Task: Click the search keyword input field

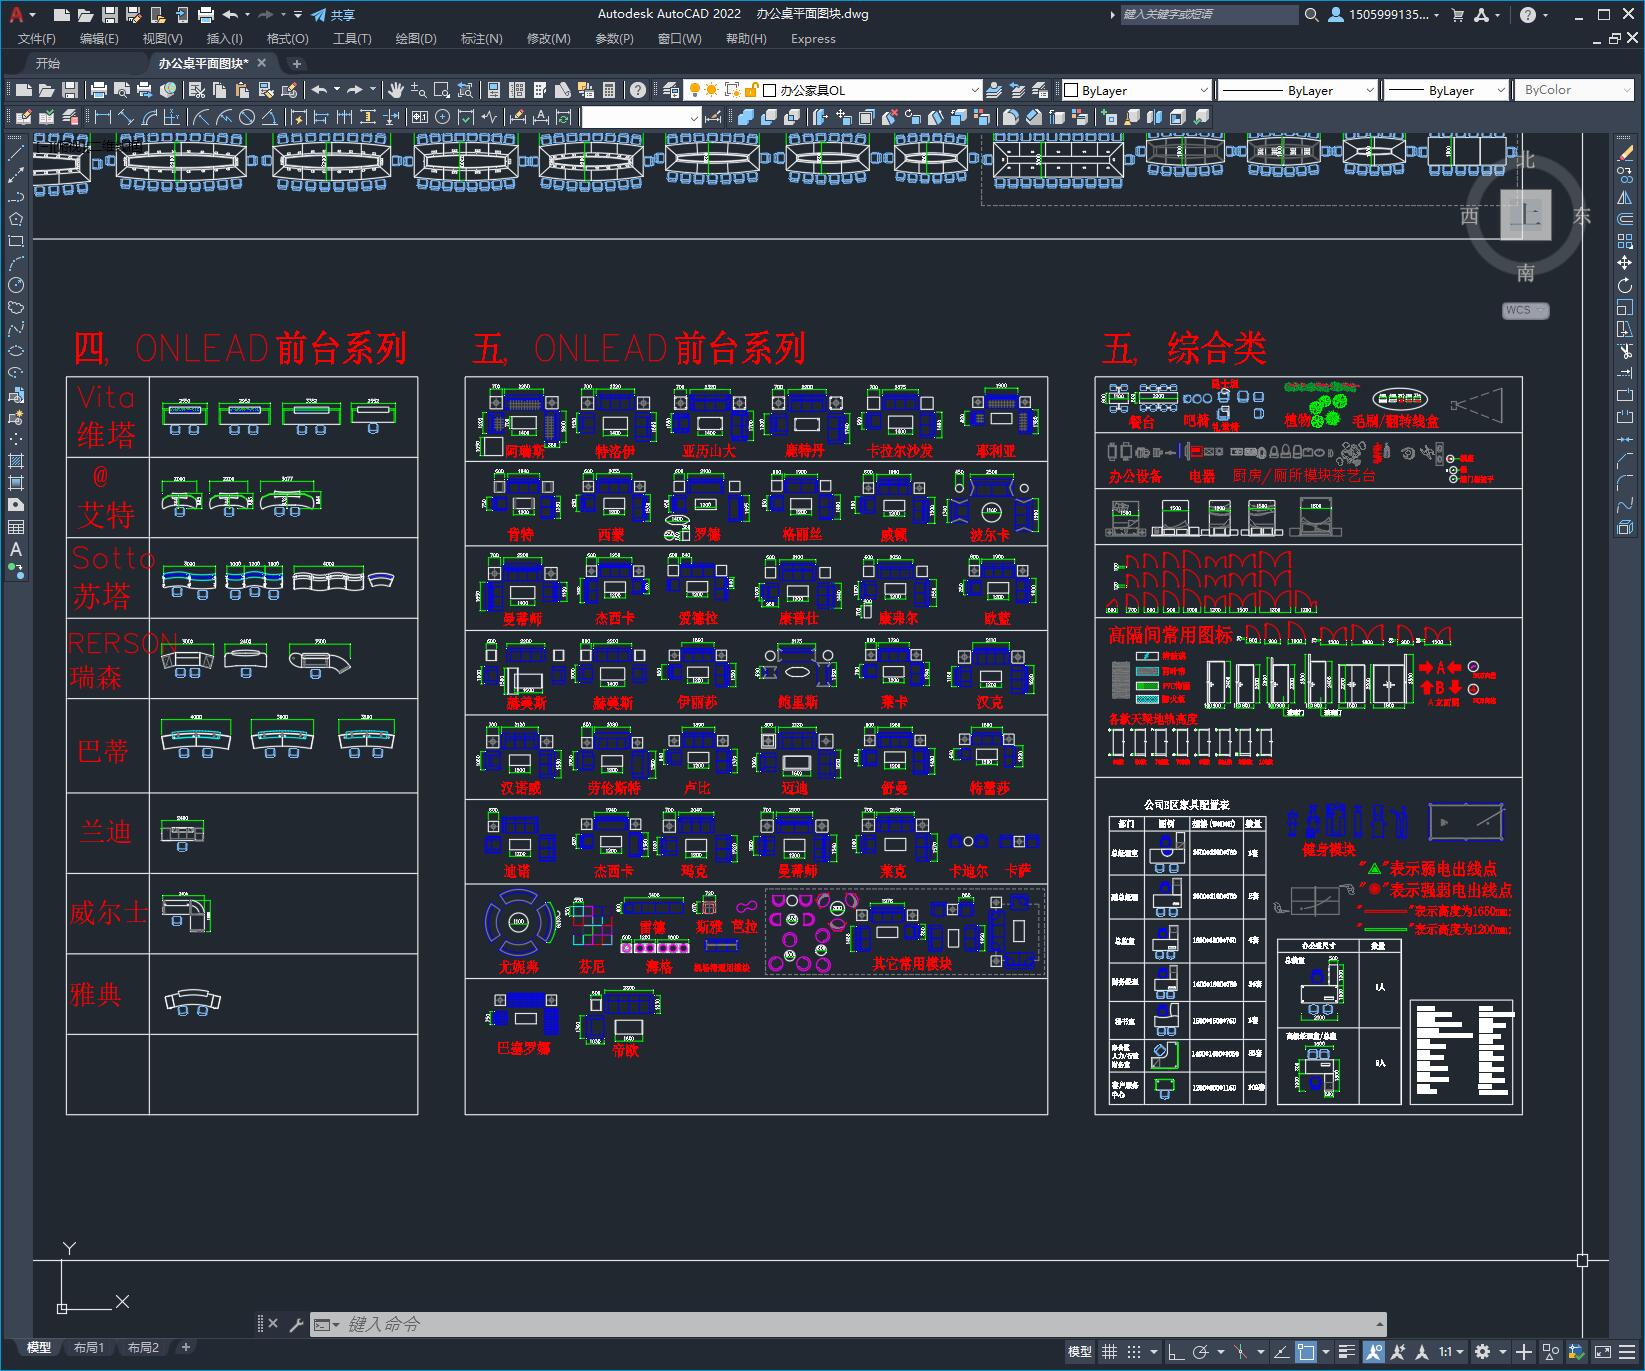Action: tap(1208, 15)
